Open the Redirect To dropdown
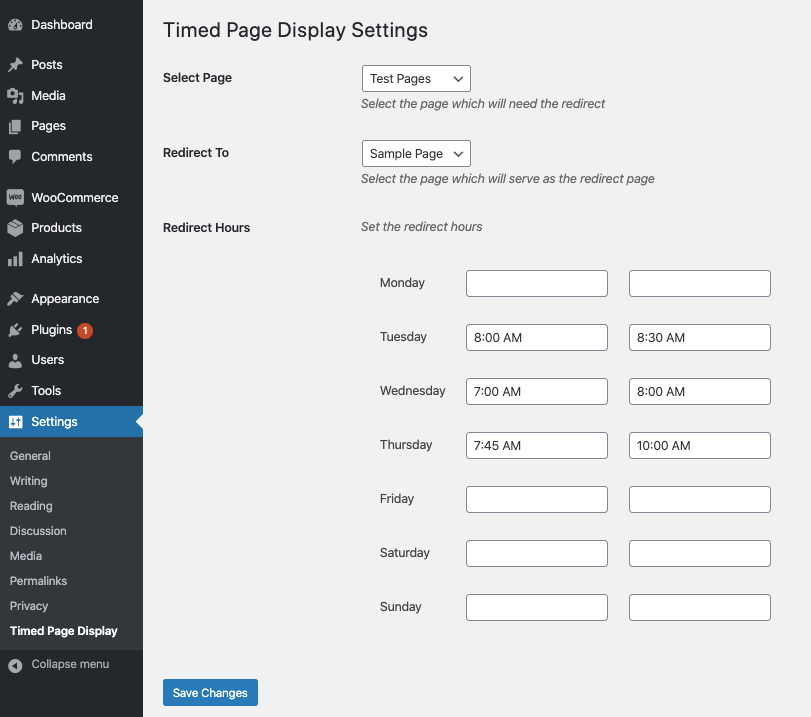The image size is (811, 717). (x=416, y=154)
